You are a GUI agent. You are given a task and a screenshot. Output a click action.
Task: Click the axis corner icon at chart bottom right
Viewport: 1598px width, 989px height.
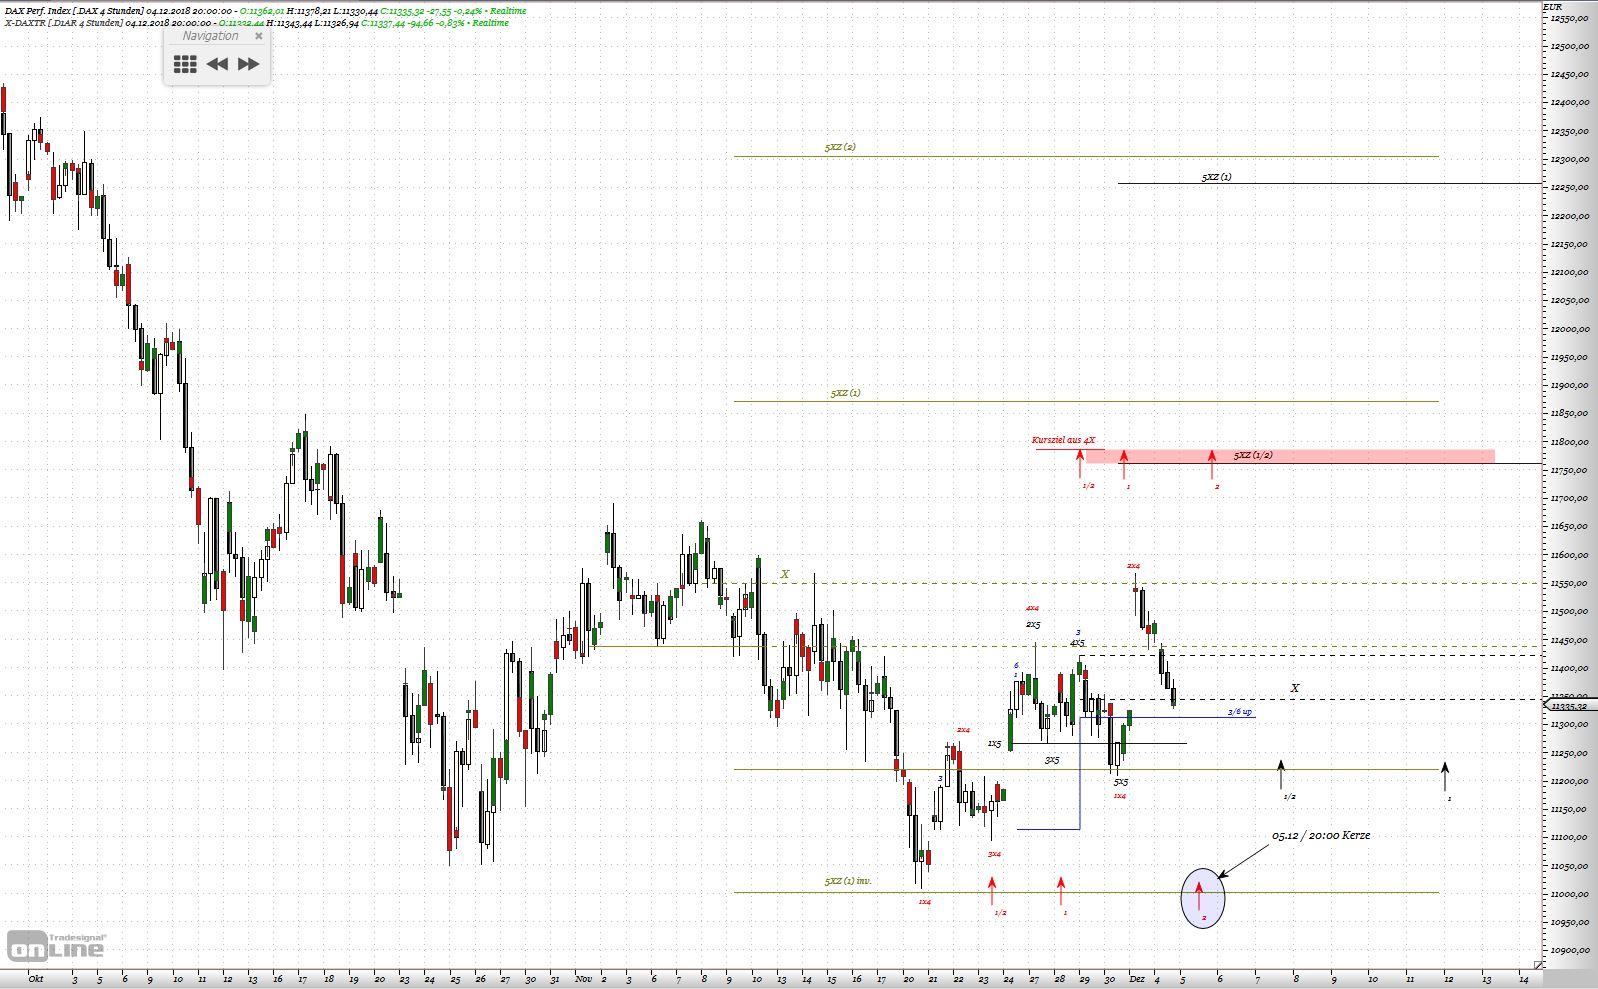point(1540,964)
